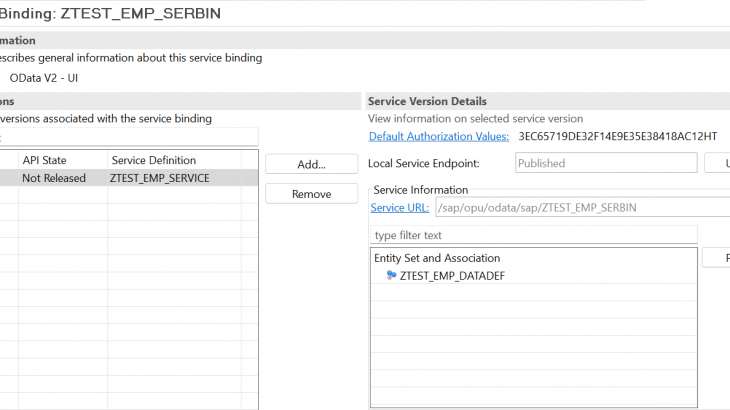Open the Default Authorization Values link

tap(438, 136)
